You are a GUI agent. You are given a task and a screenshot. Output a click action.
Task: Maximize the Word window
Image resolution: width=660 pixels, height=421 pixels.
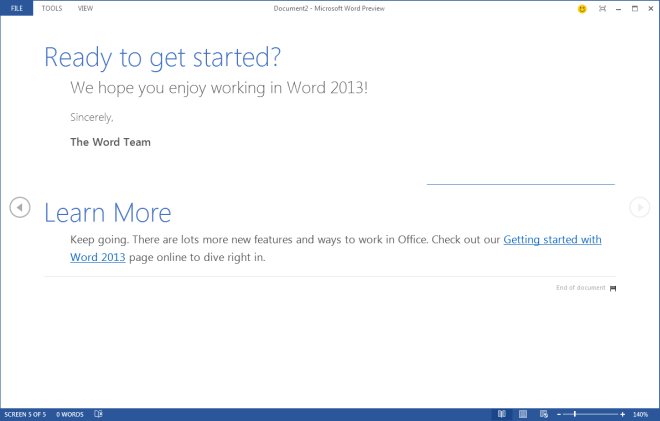(635, 8)
